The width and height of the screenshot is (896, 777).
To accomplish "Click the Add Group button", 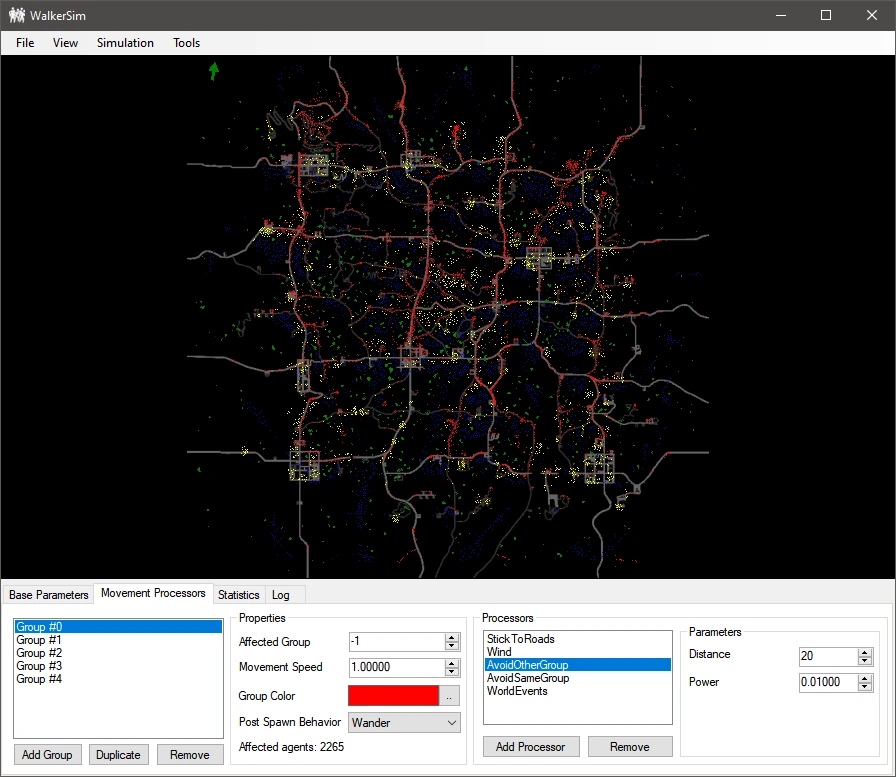I will 47,755.
